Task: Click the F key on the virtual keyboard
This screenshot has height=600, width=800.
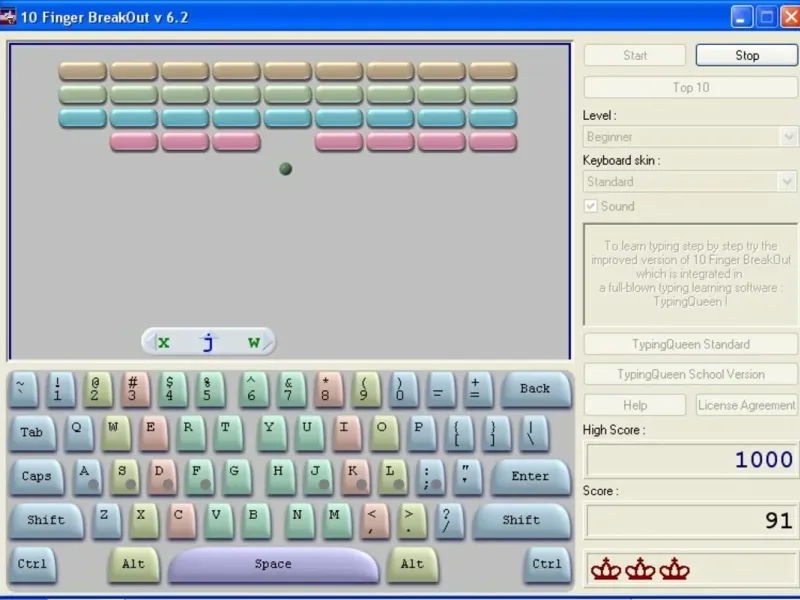Action: (x=199, y=478)
